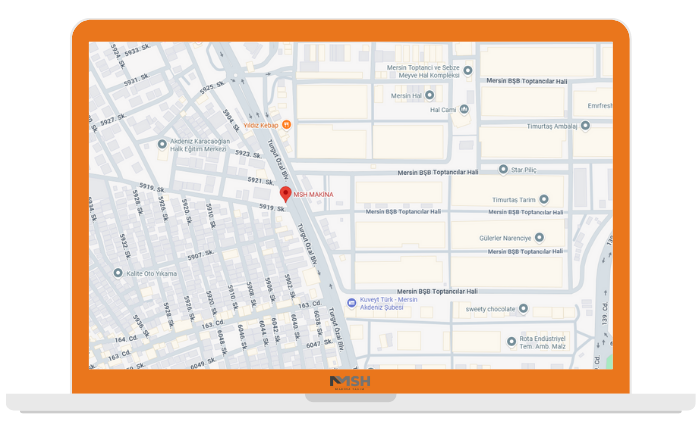Open the Star Piliç place marker
This screenshot has height=447, width=700.
pyautogui.click(x=504, y=169)
